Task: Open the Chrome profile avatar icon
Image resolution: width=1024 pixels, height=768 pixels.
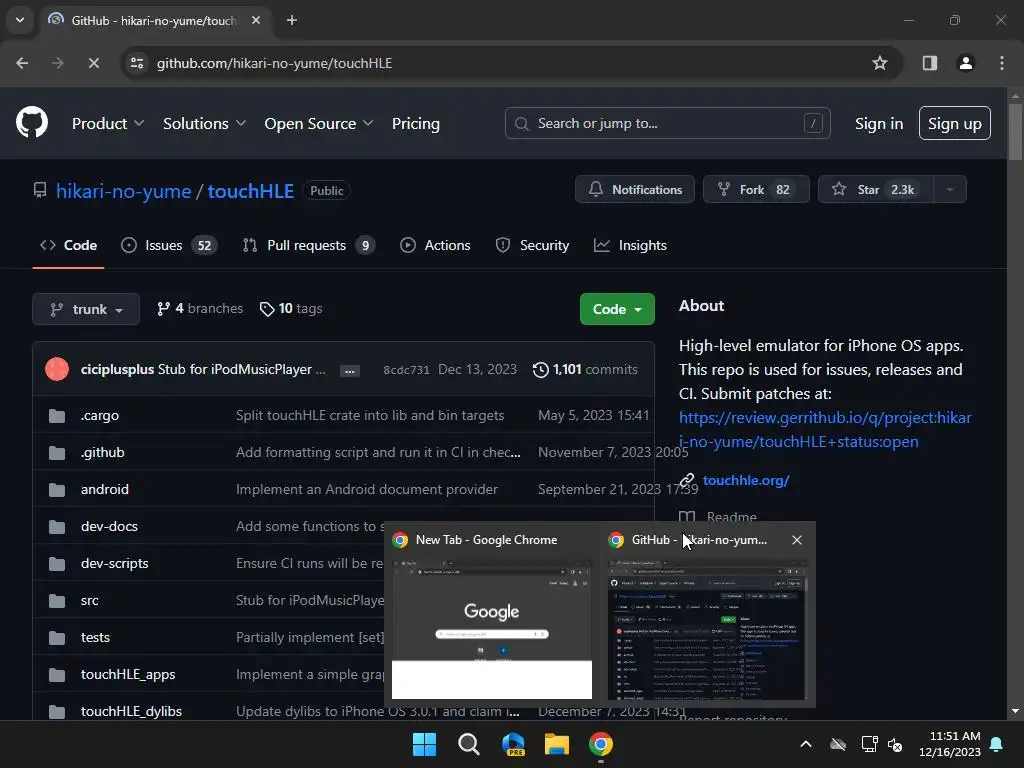Action: (x=965, y=63)
